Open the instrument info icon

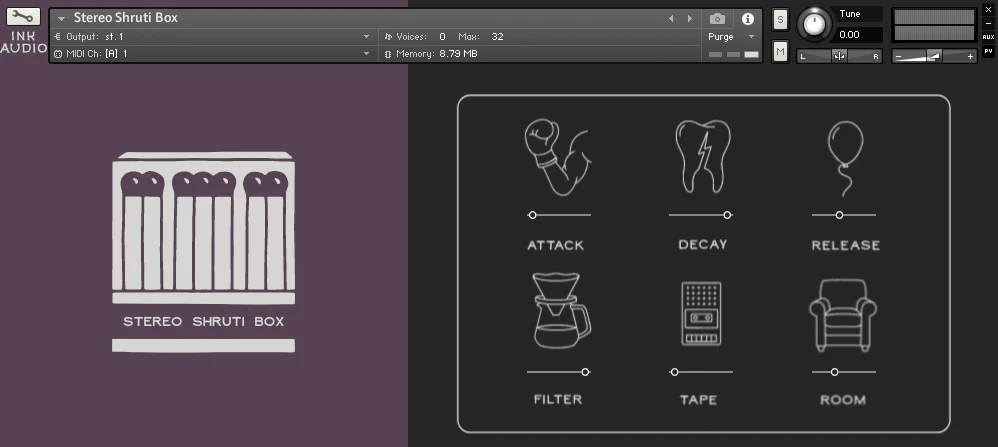click(x=748, y=18)
